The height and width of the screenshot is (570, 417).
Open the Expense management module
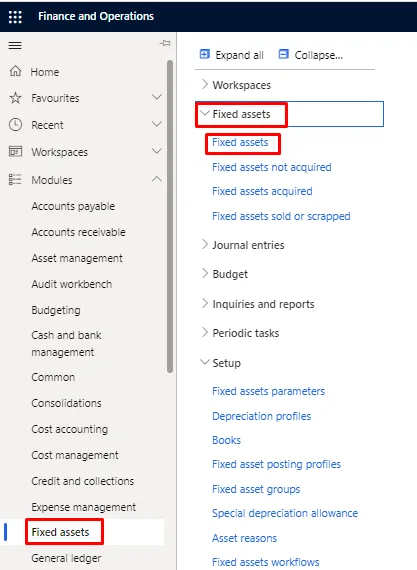point(84,507)
